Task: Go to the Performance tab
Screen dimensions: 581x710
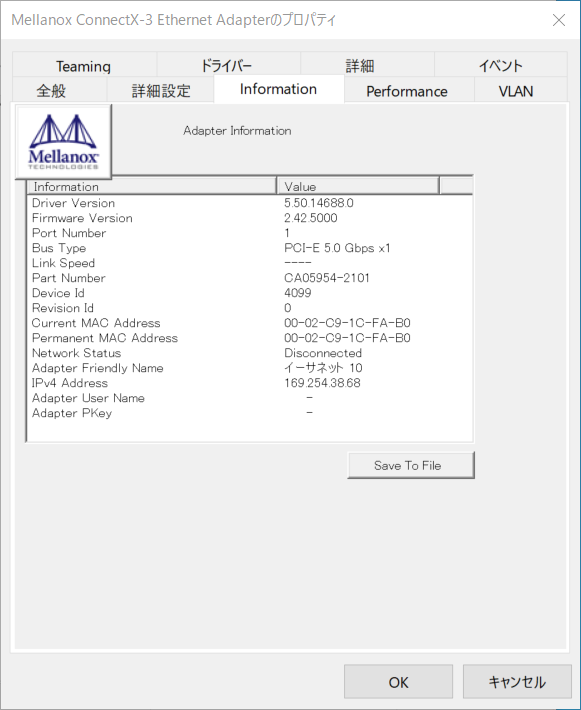Action: click(409, 91)
